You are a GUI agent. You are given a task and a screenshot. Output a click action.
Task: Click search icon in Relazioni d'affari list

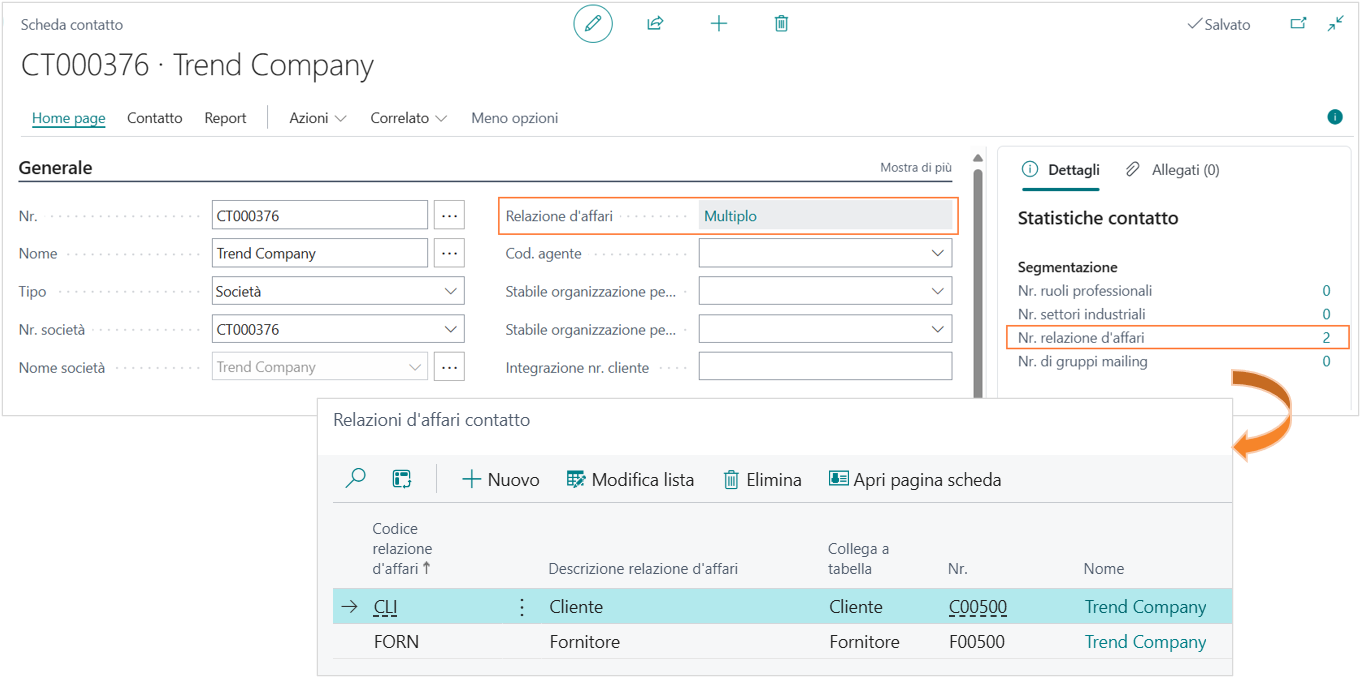[x=355, y=479]
